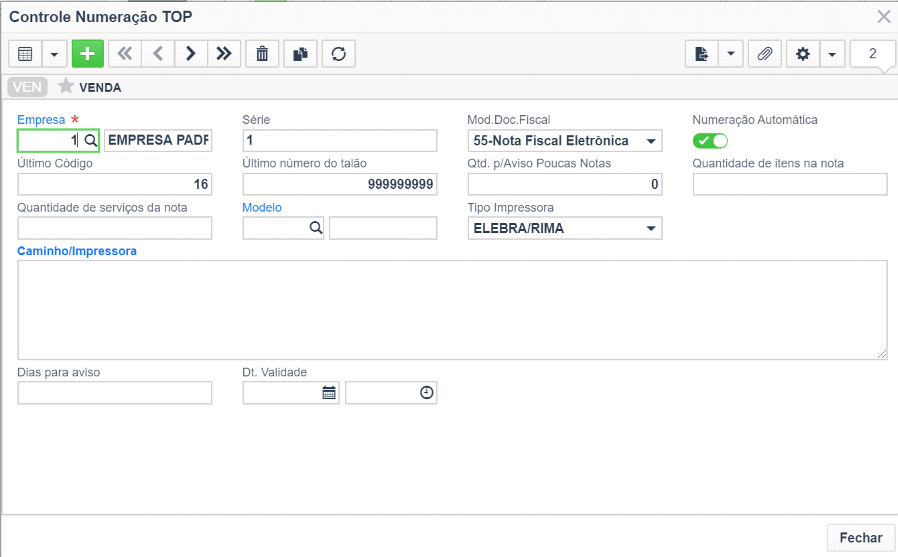Click the Caminho/Impressora resize handle
898x557 pixels.
tap(882, 354)
